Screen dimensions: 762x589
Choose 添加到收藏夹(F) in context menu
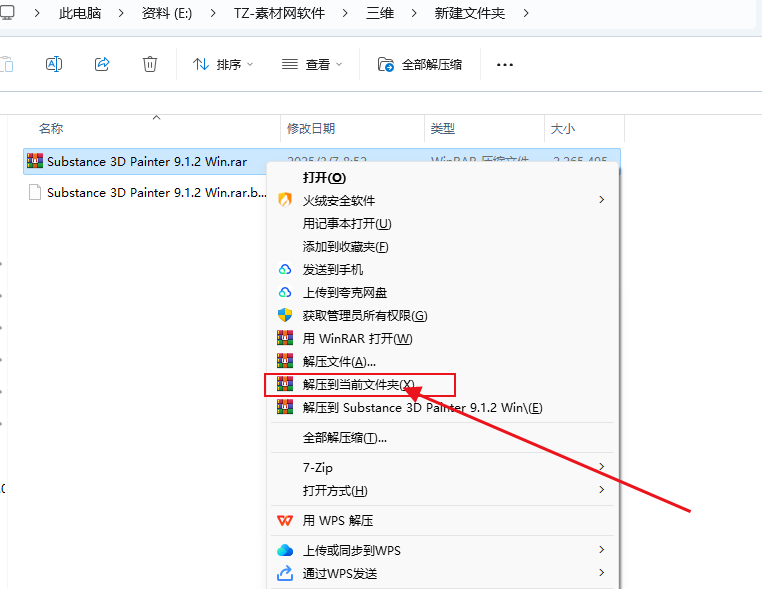coord(346,246)
